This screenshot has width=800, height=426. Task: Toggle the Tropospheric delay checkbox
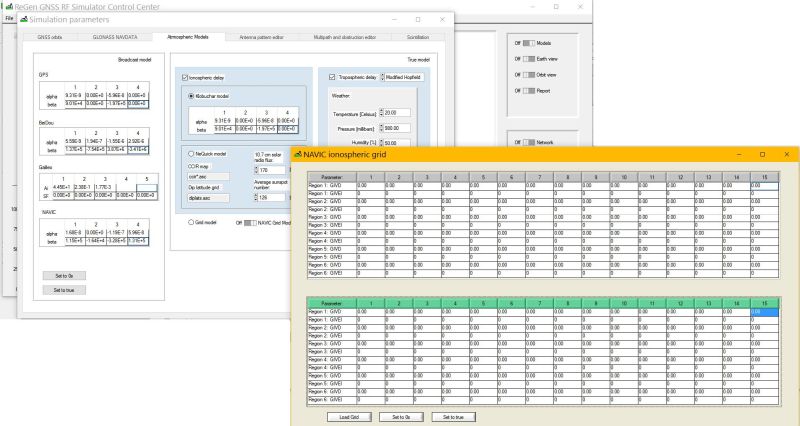click(334, 77)
